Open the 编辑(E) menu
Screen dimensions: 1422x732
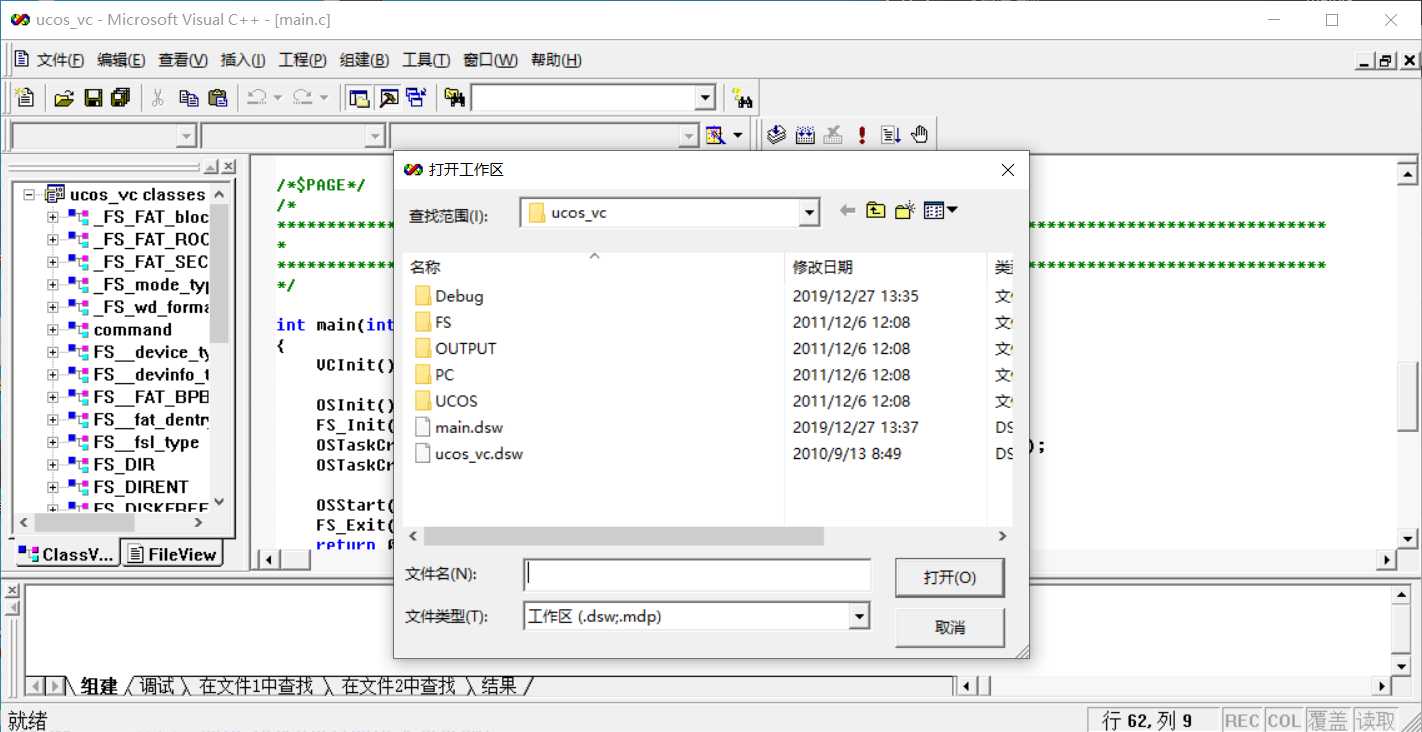tap(121, 60)
